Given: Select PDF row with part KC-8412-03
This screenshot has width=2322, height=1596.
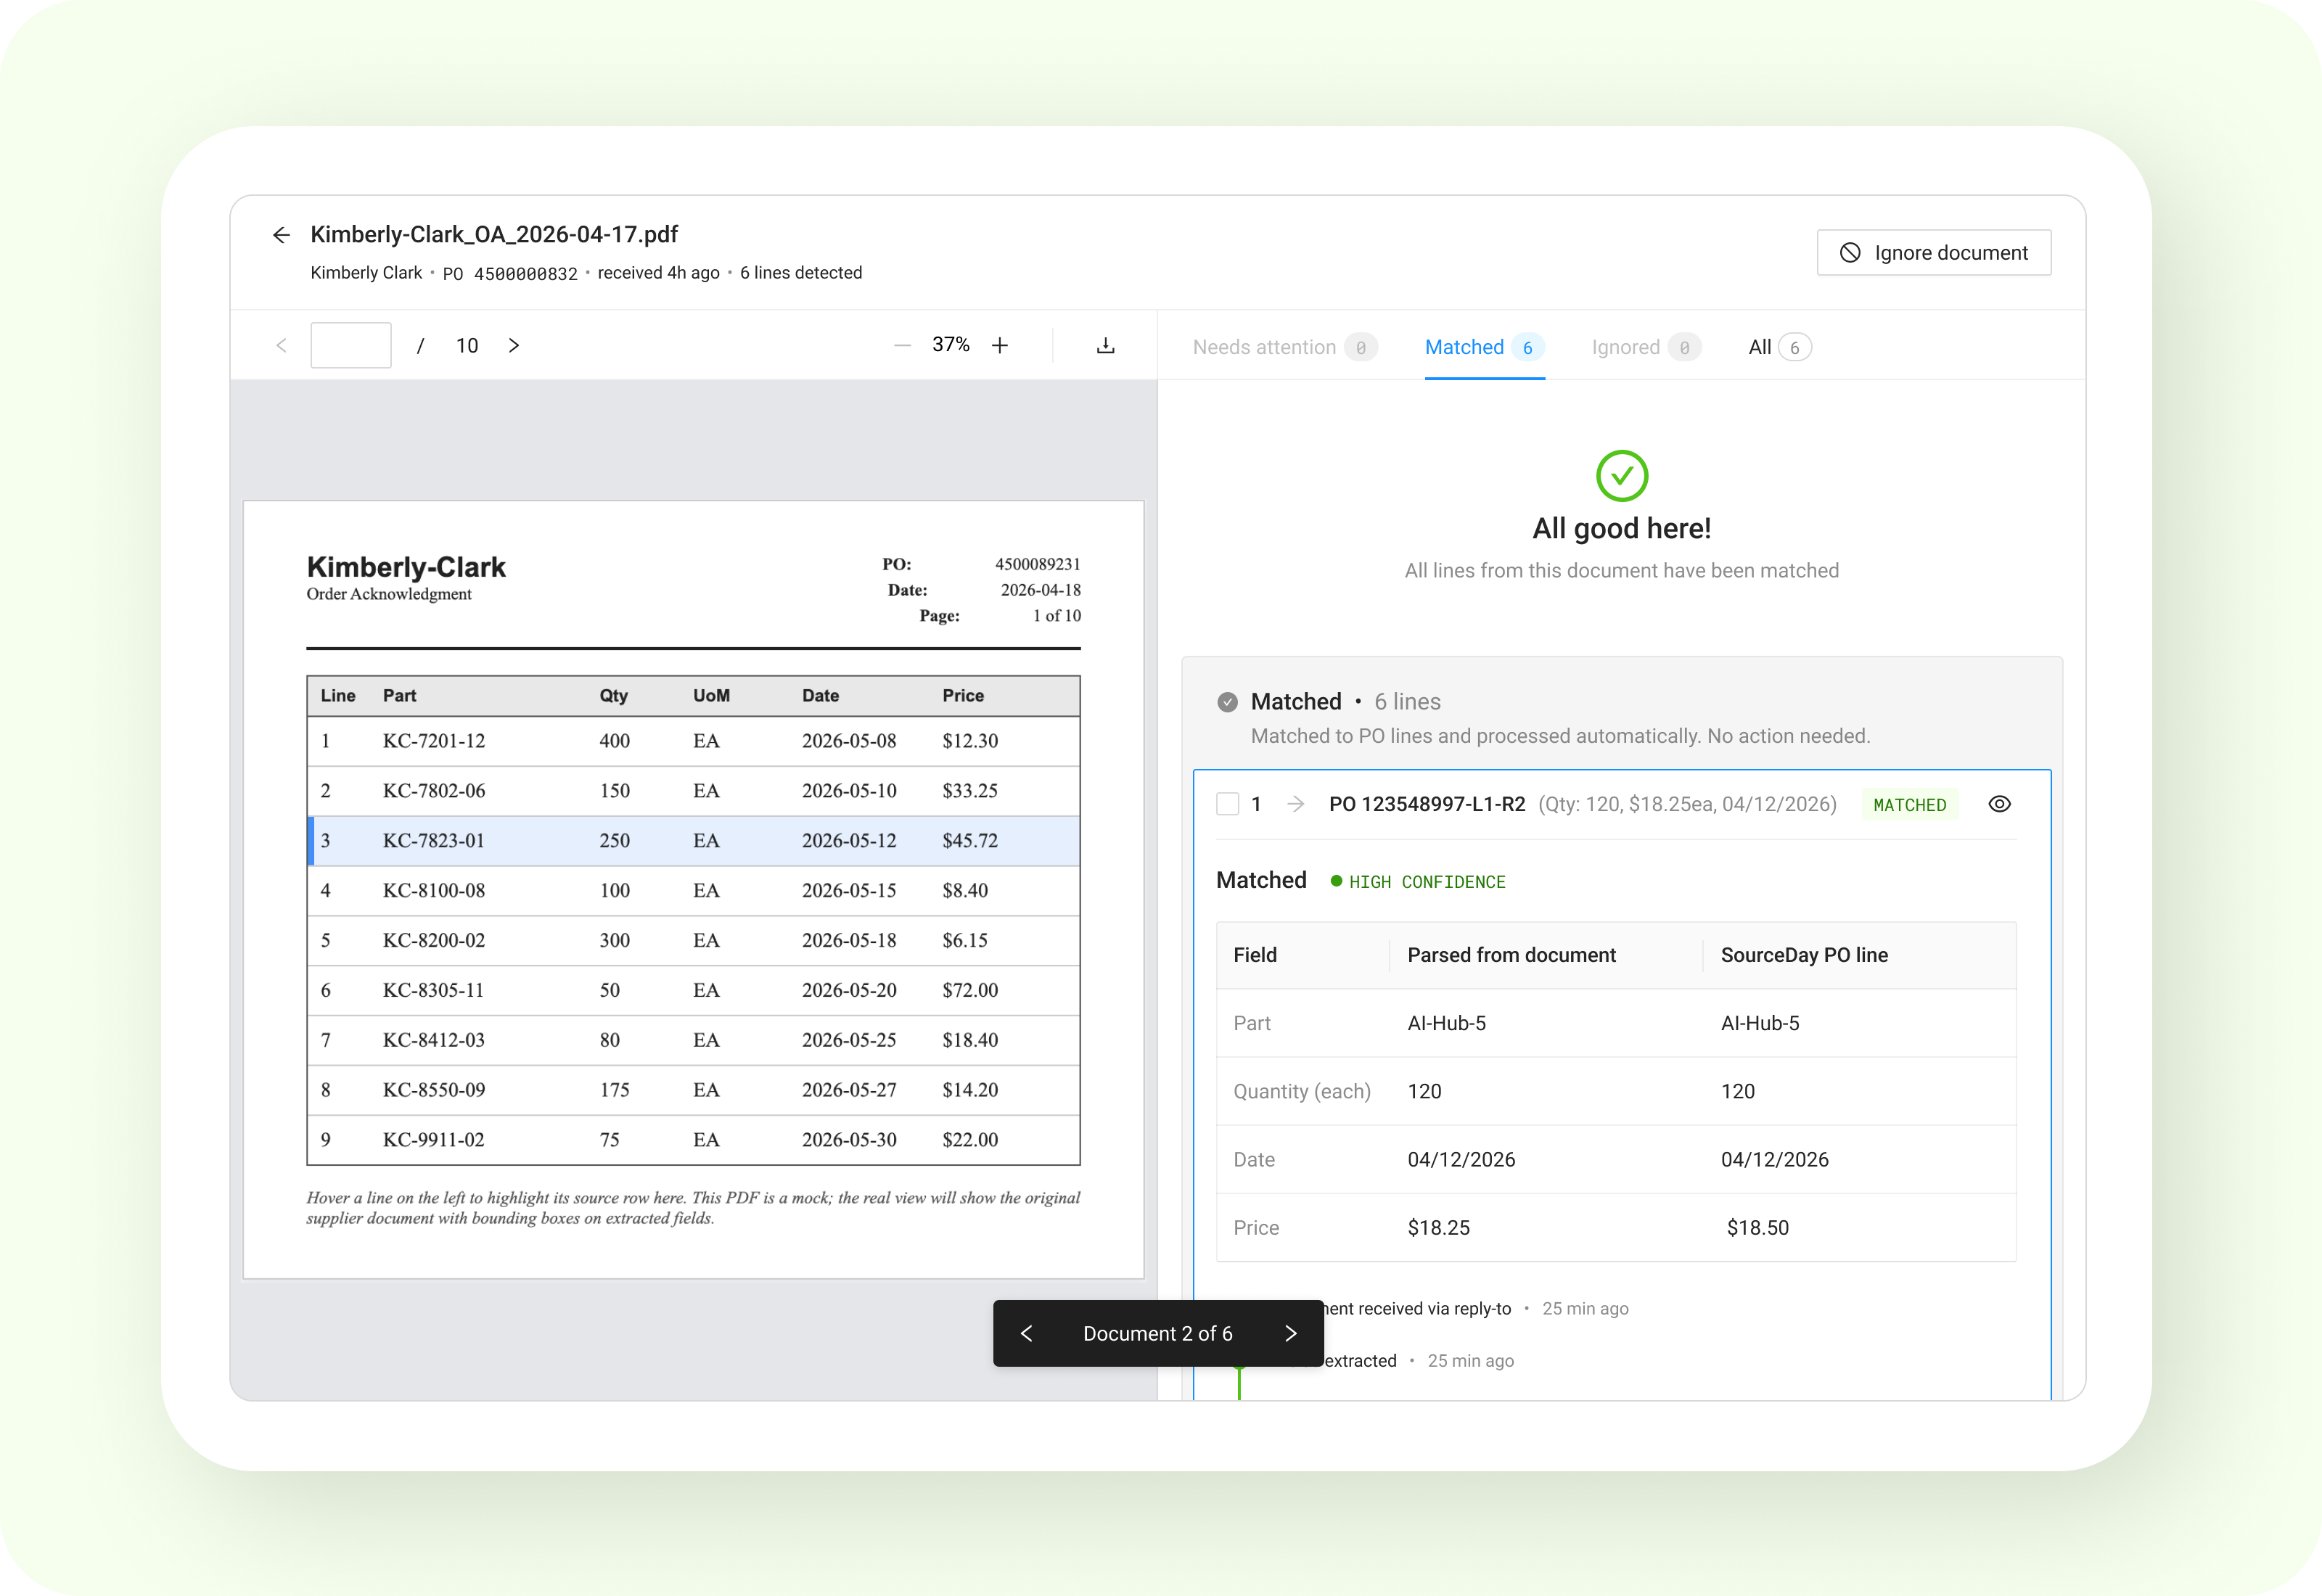Looking at the screenshot, I should pos(693,1040).
